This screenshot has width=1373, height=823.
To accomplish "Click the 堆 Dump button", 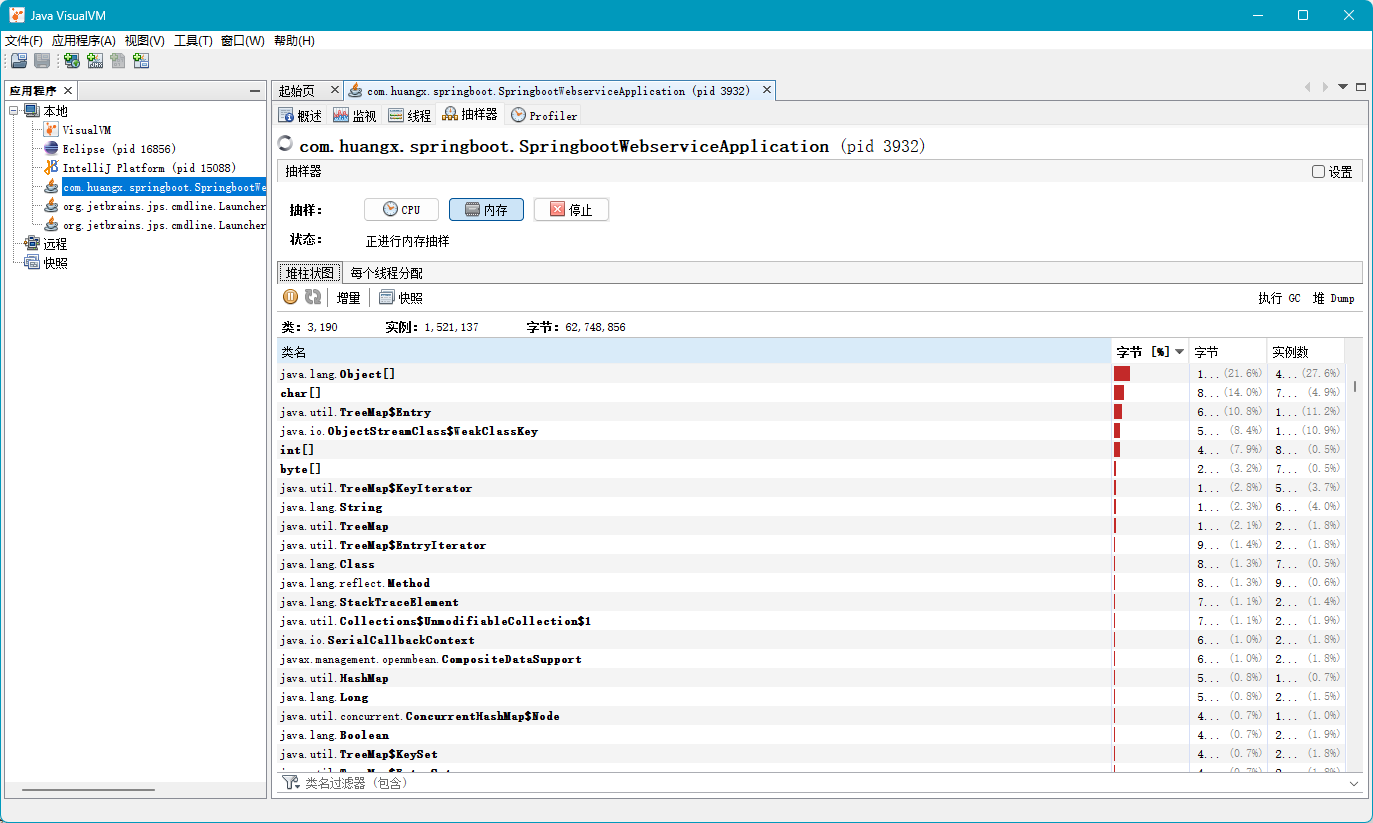I will pos(1334,298).
